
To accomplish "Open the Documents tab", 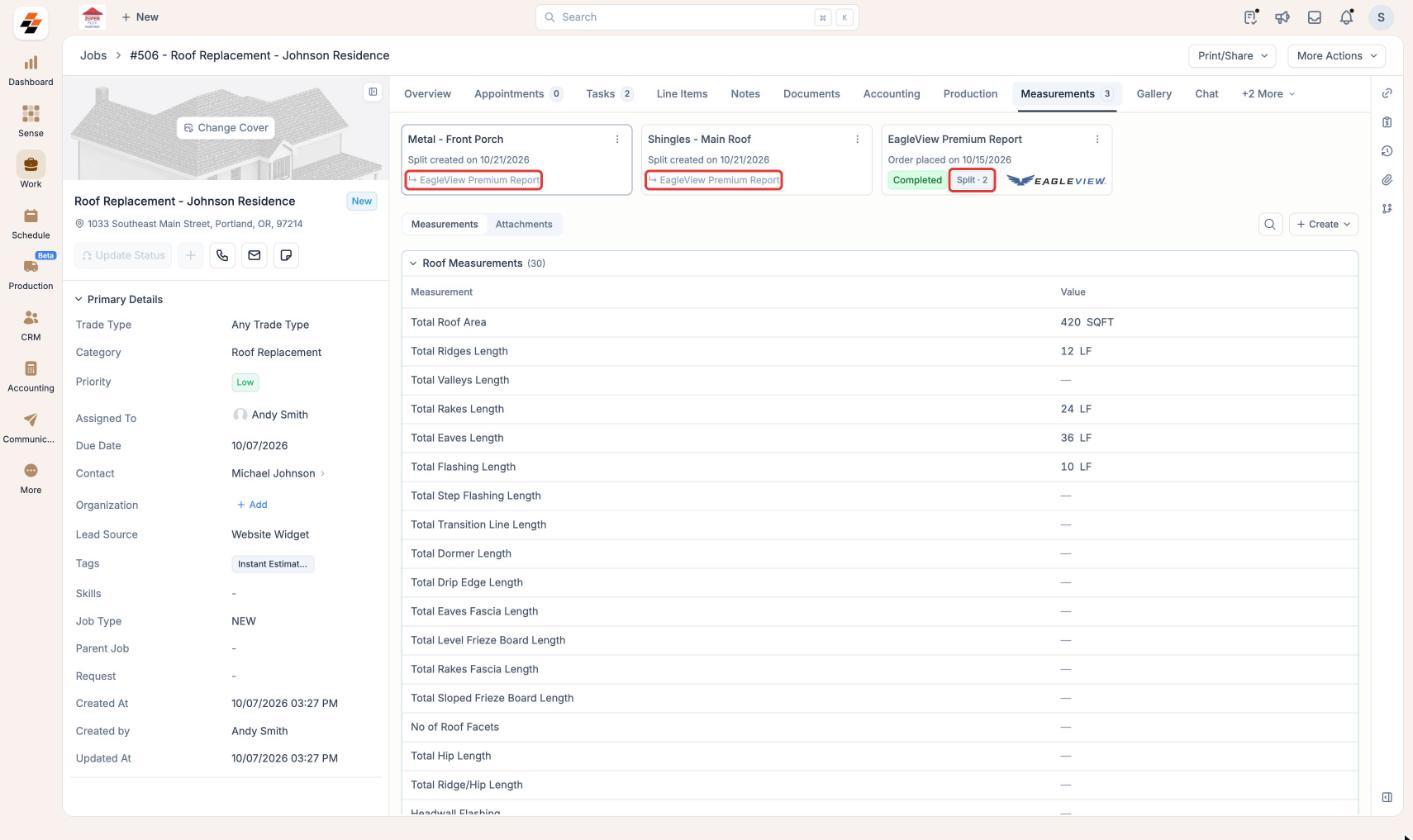I will [811, 94].
